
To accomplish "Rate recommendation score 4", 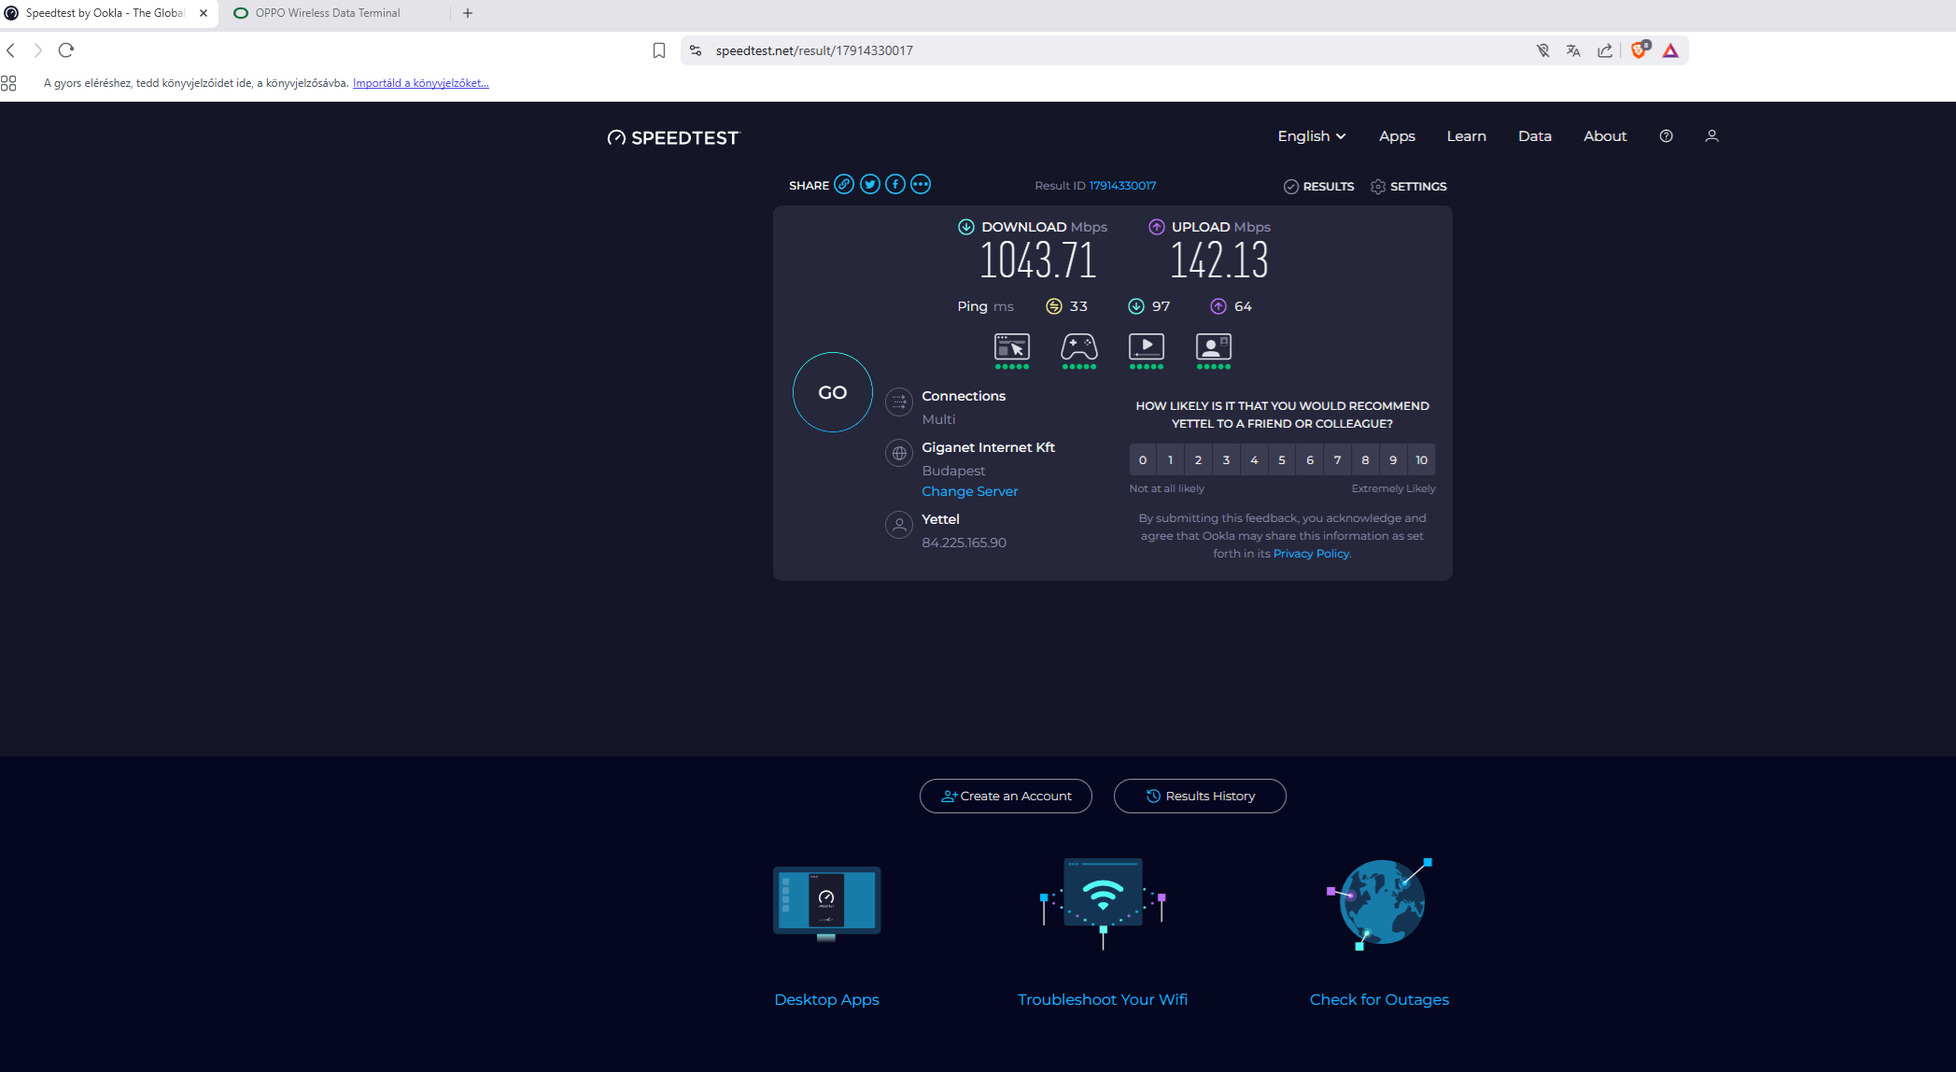I will 1254,460.
